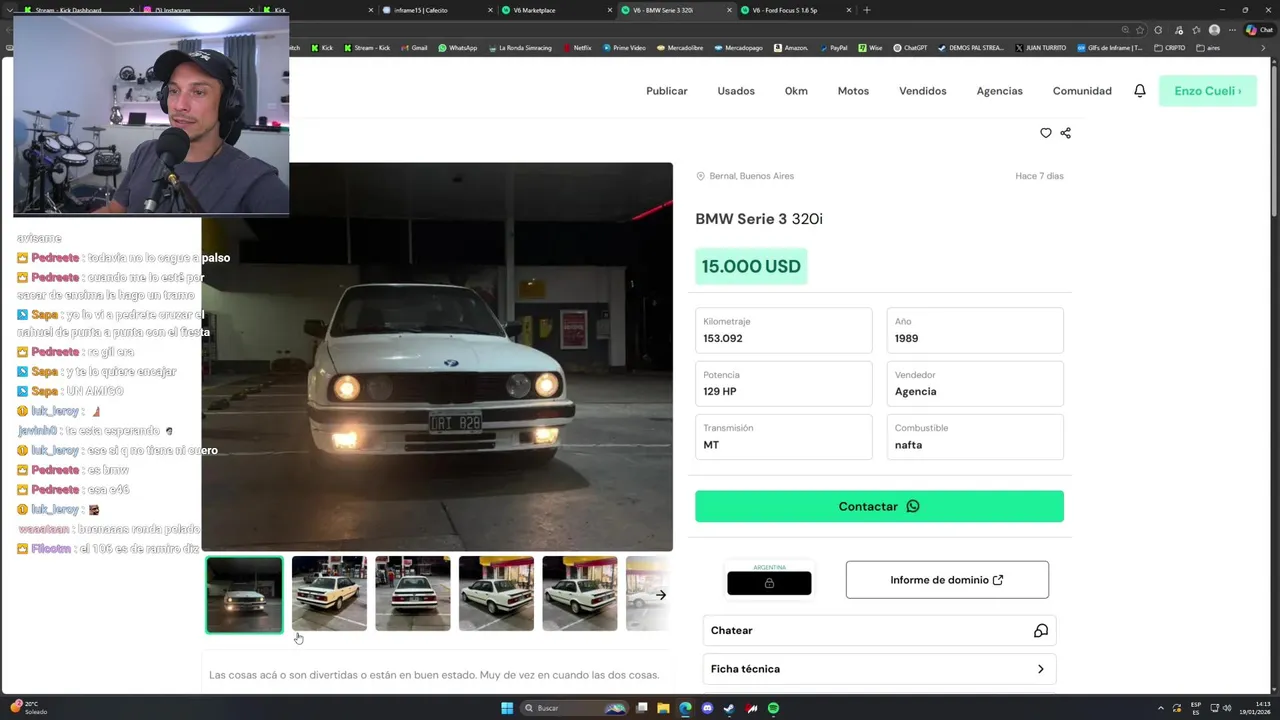Click the BMW Serie 3 320i title
1280x720 pixels.
pyautogui.click(x=759, y=219)
